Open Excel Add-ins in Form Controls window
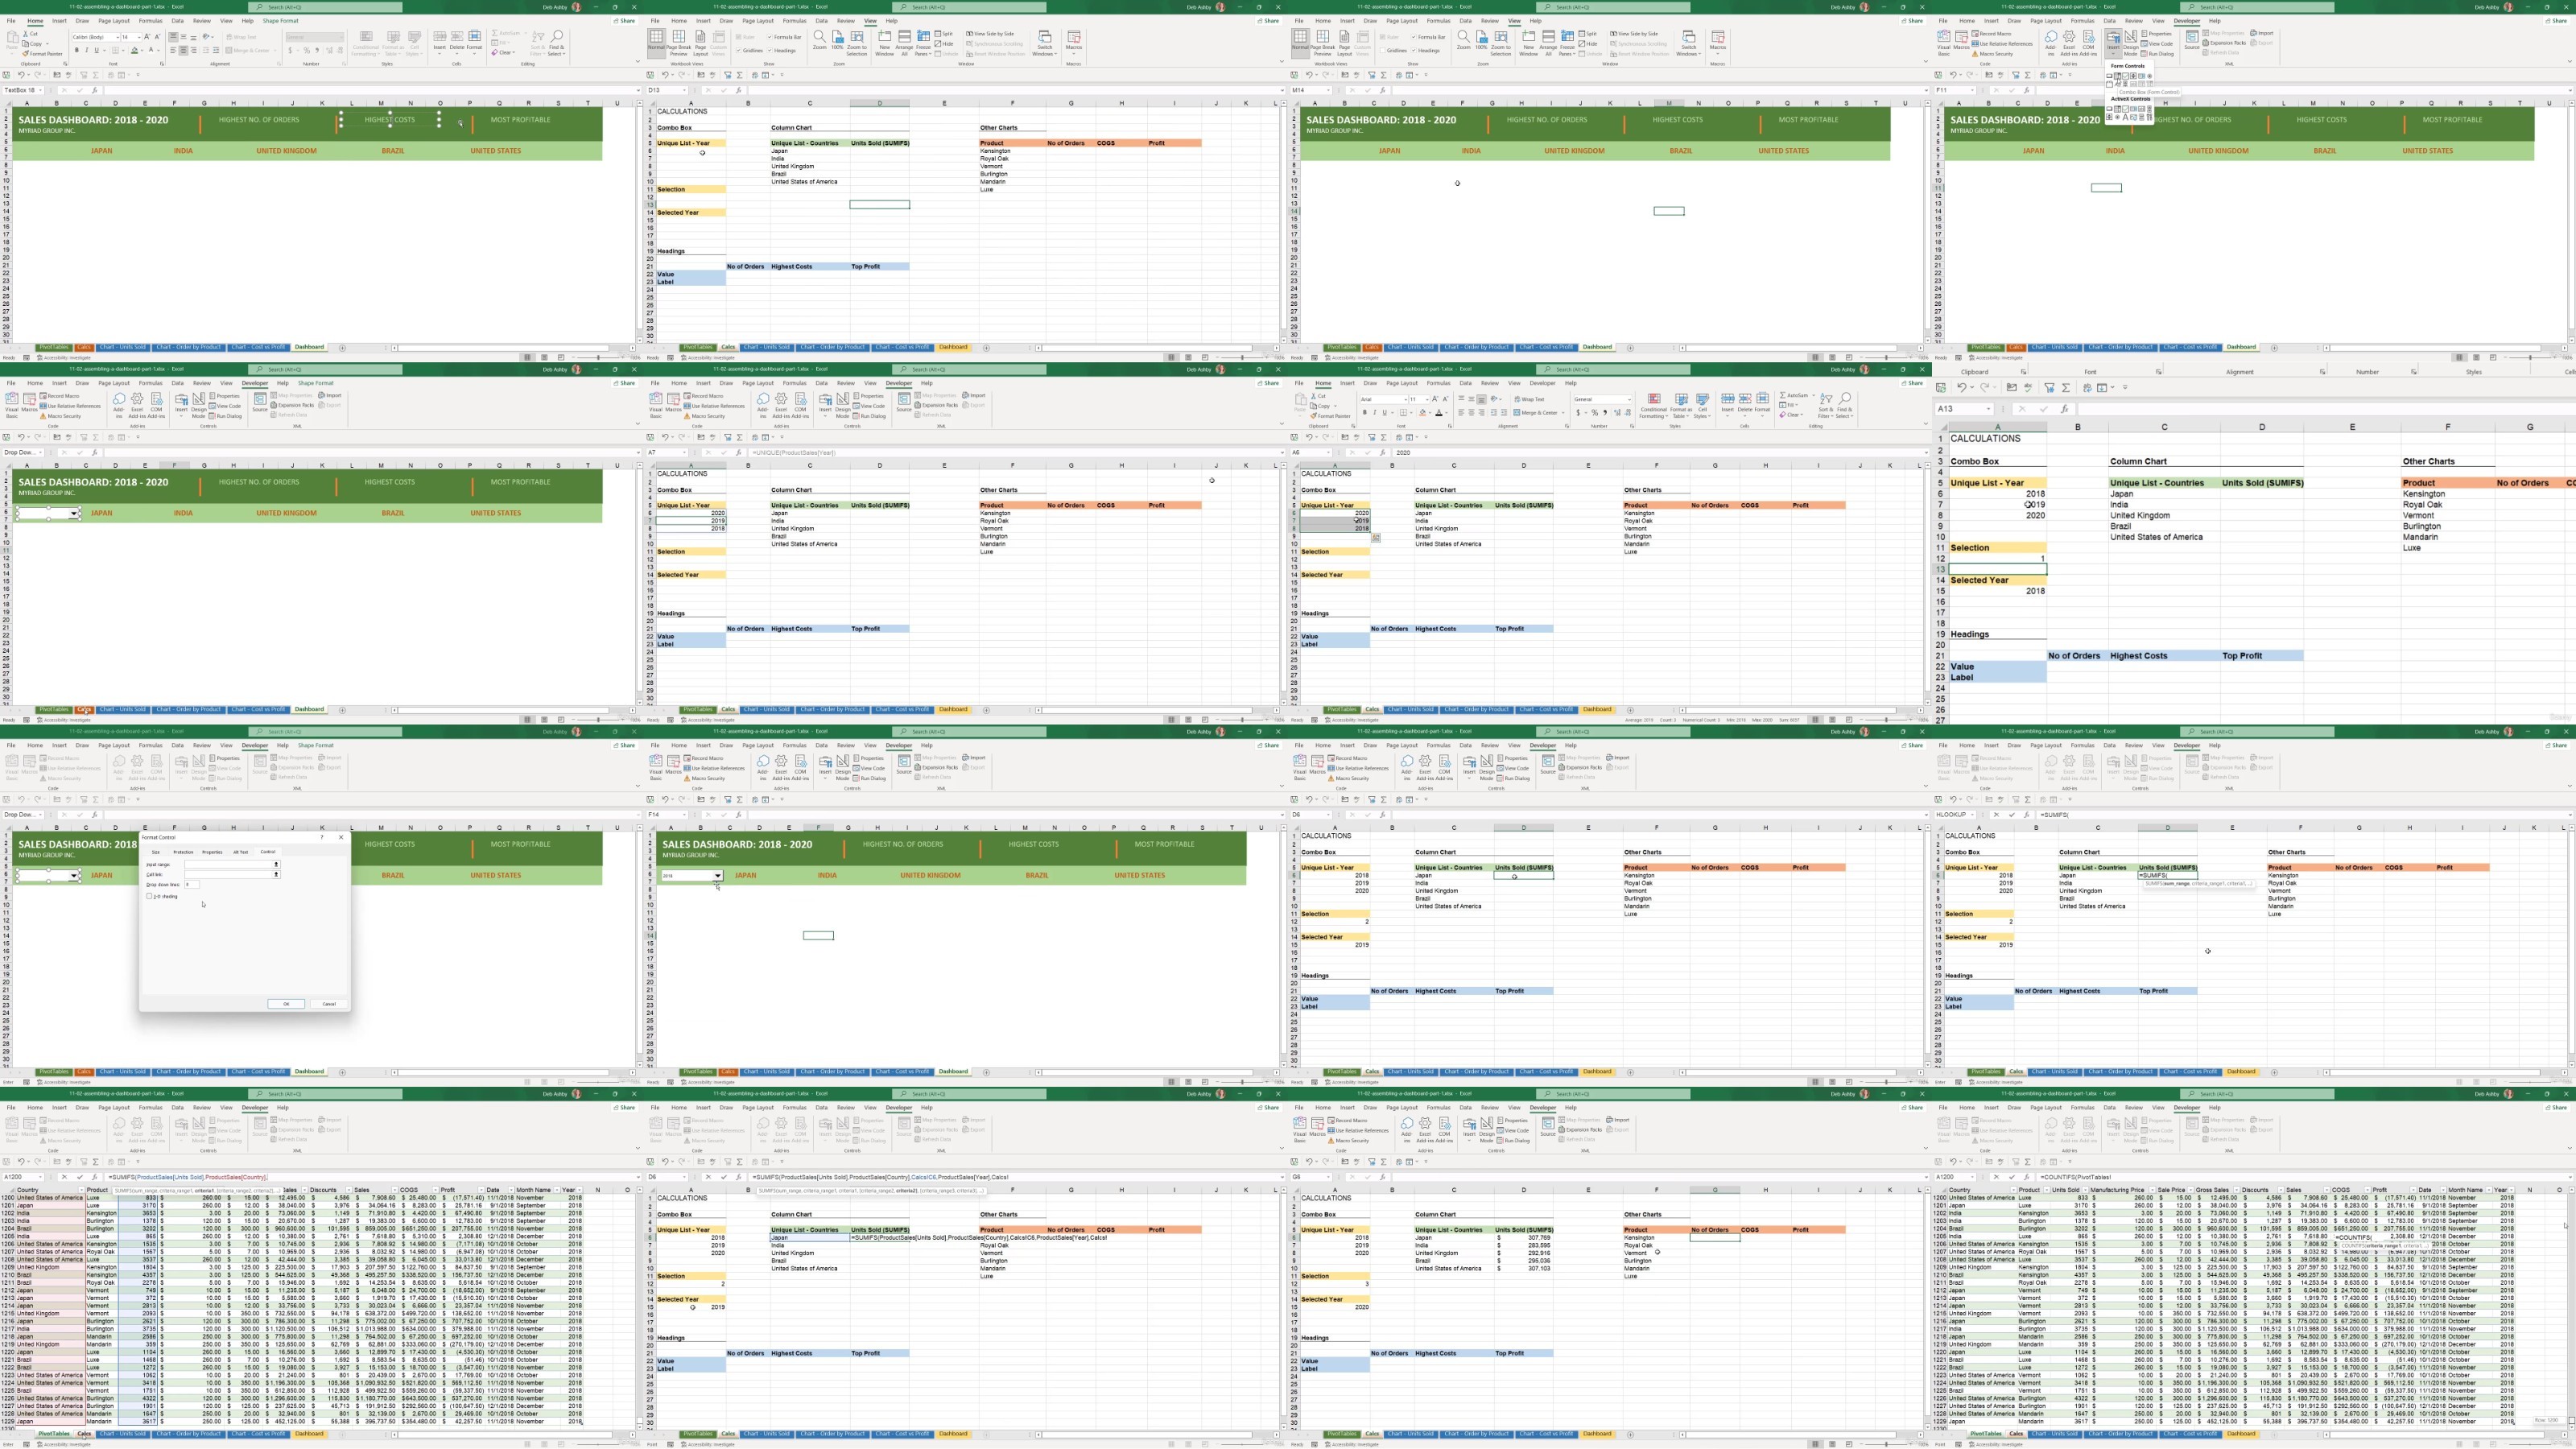The width and height of the screenshot is (2576, 1449). (2069, 42)
